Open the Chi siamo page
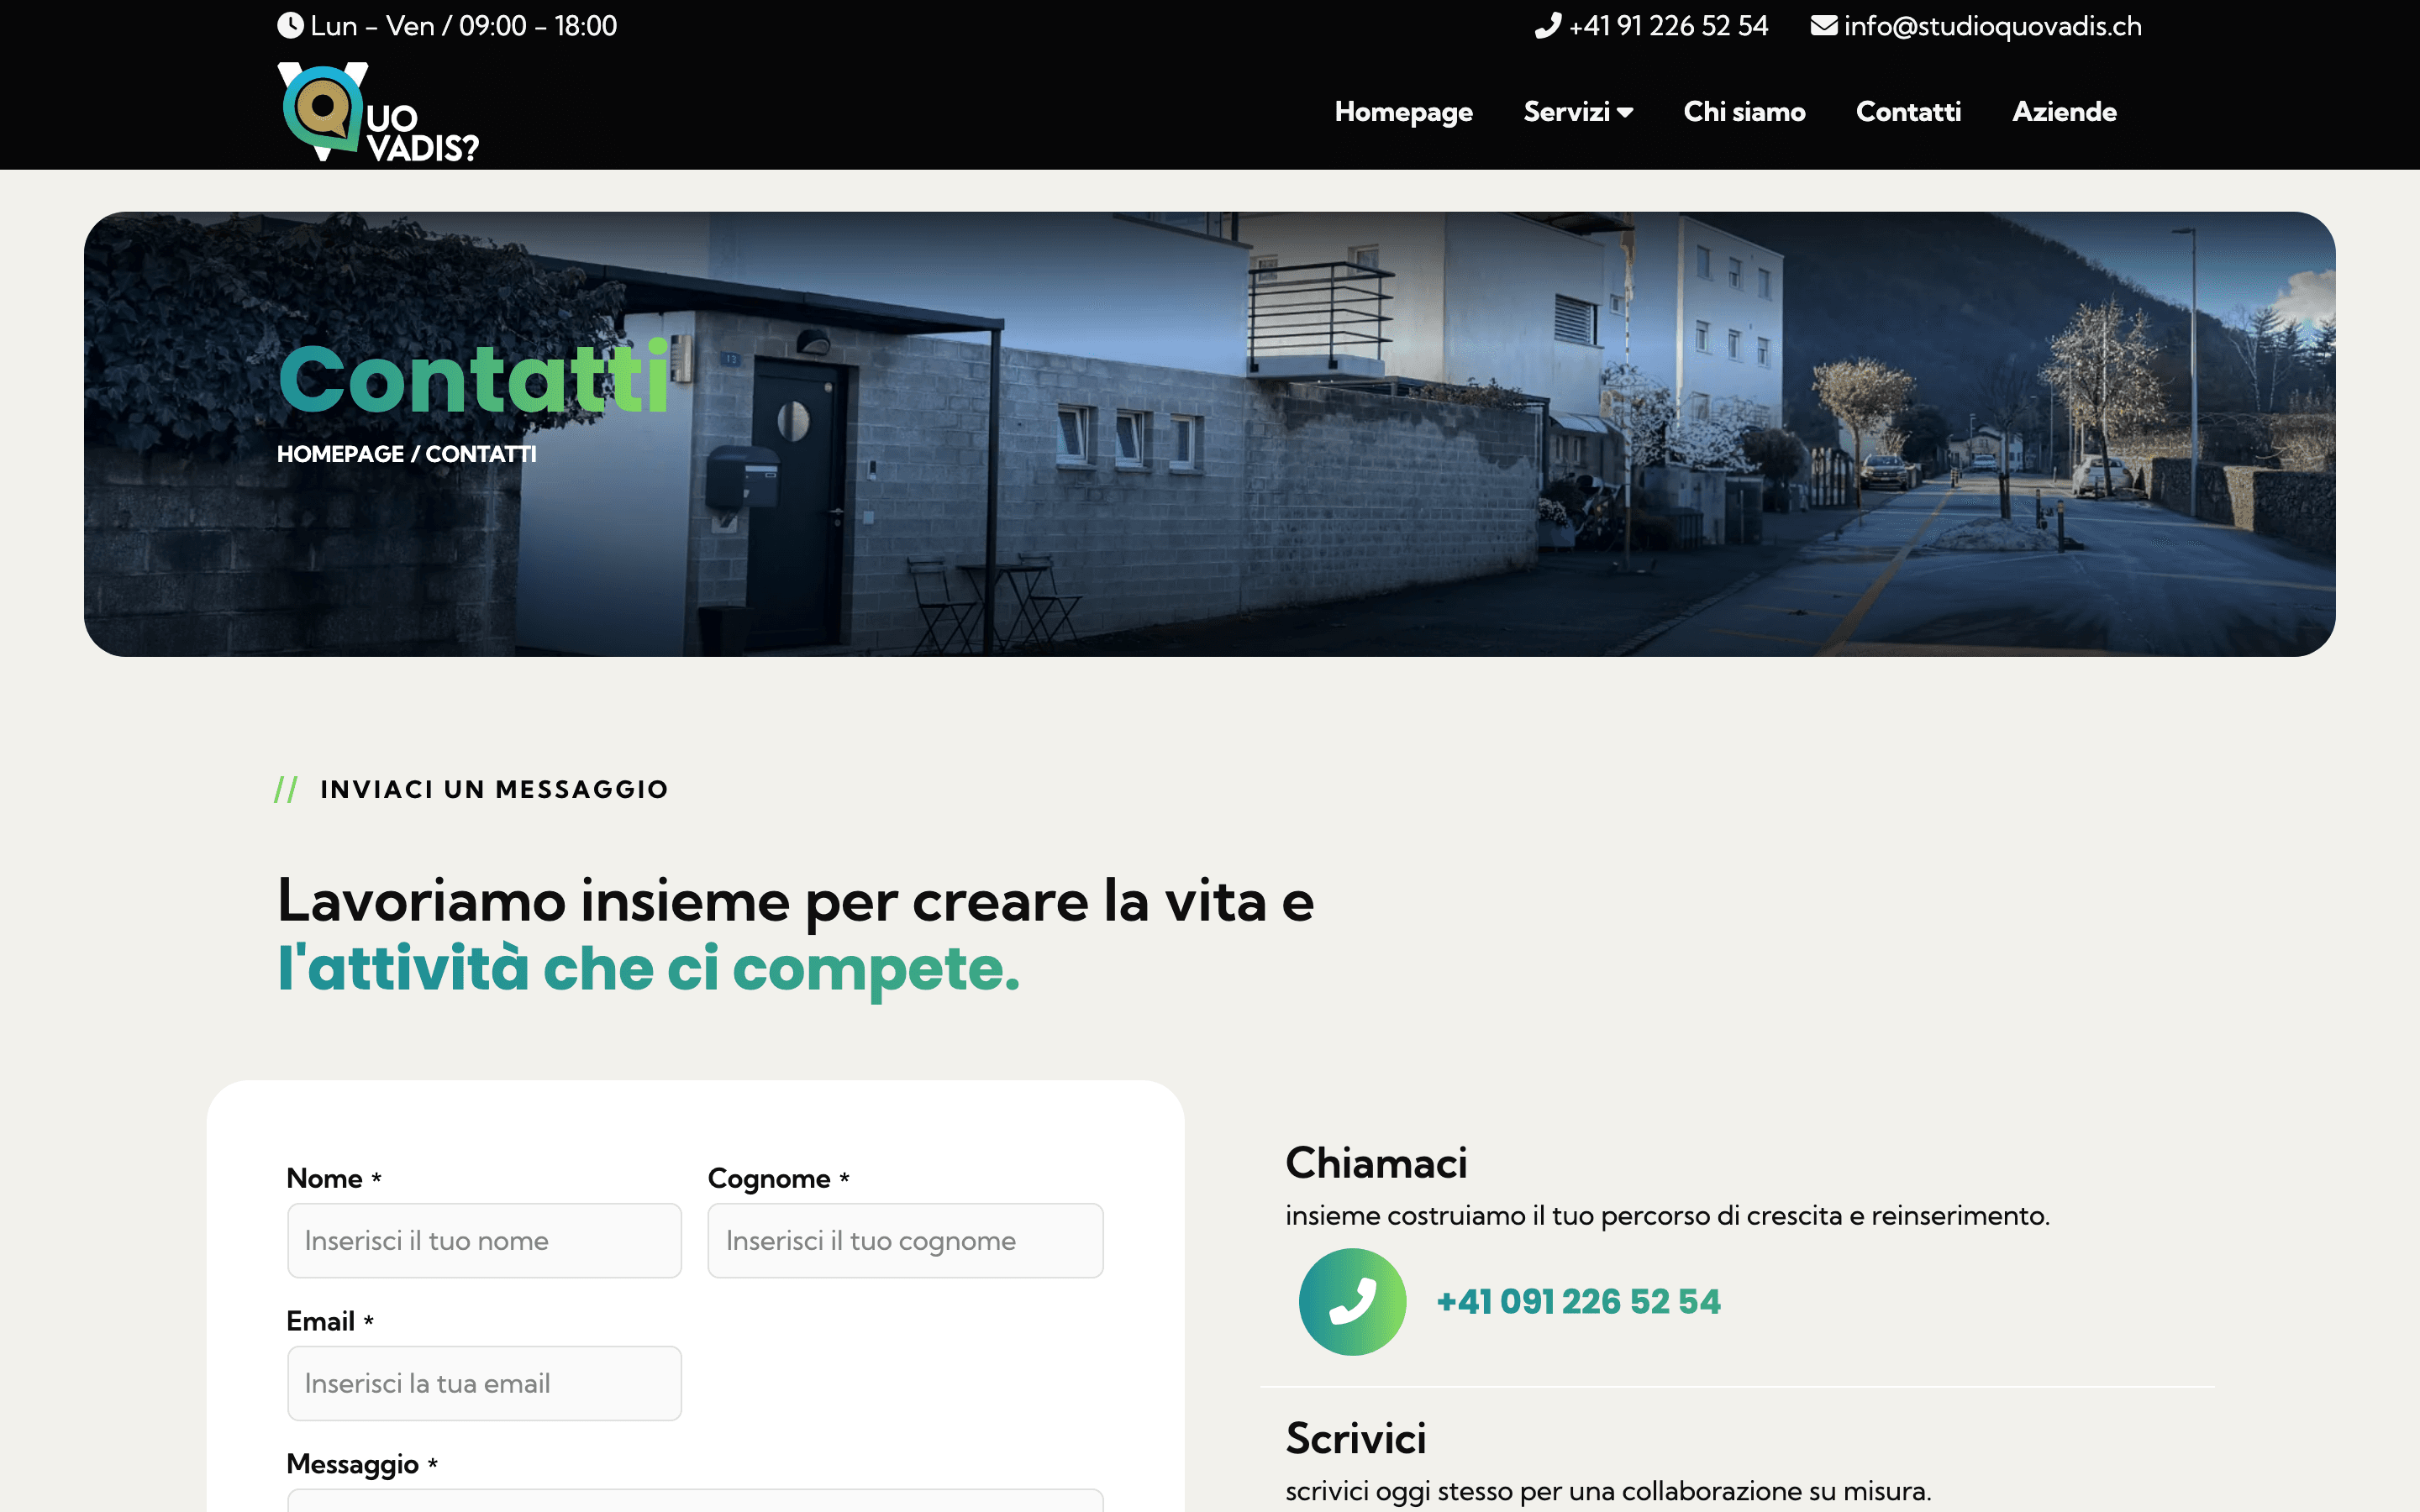Viewport: 2420px width, 1512px height. (1744, 112)
